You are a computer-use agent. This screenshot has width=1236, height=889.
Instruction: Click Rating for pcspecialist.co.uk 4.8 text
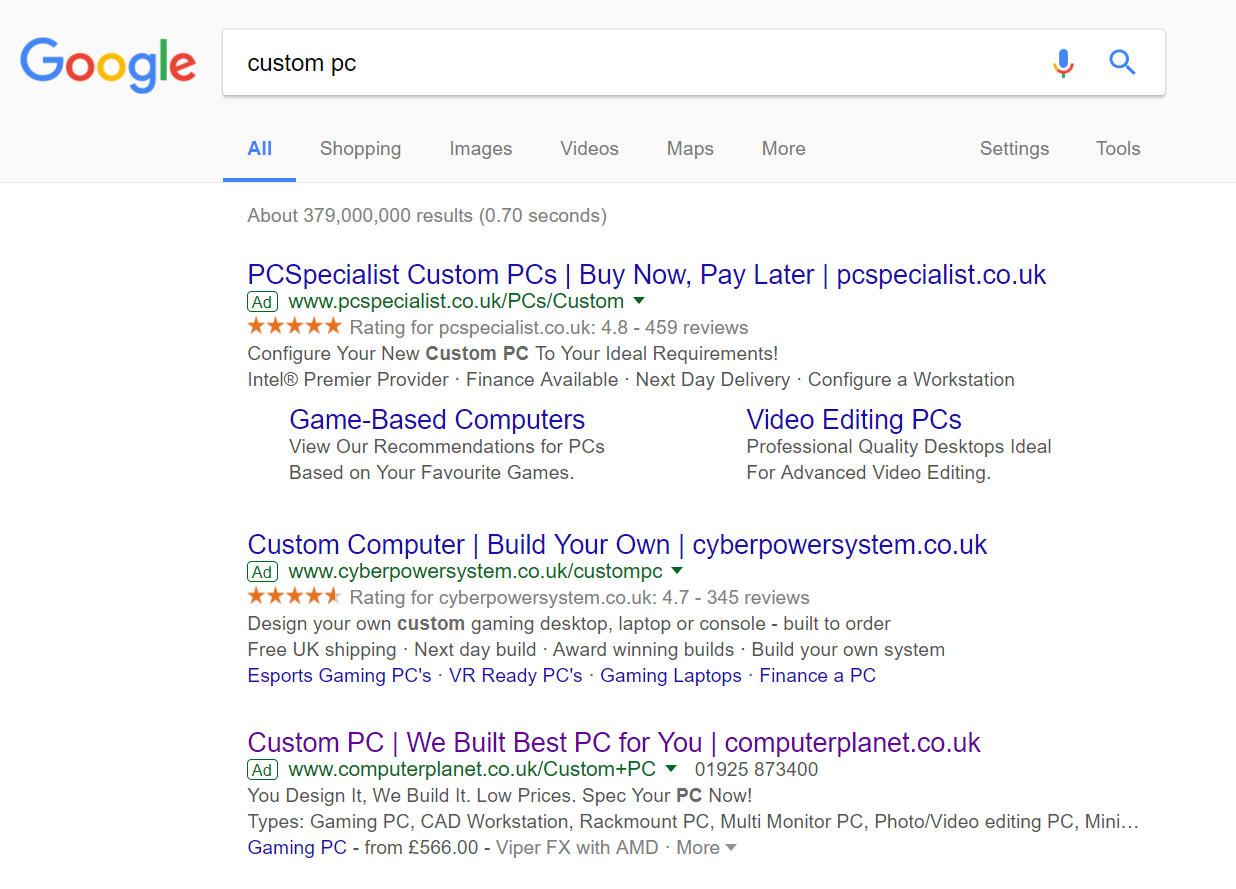(549, 327)
